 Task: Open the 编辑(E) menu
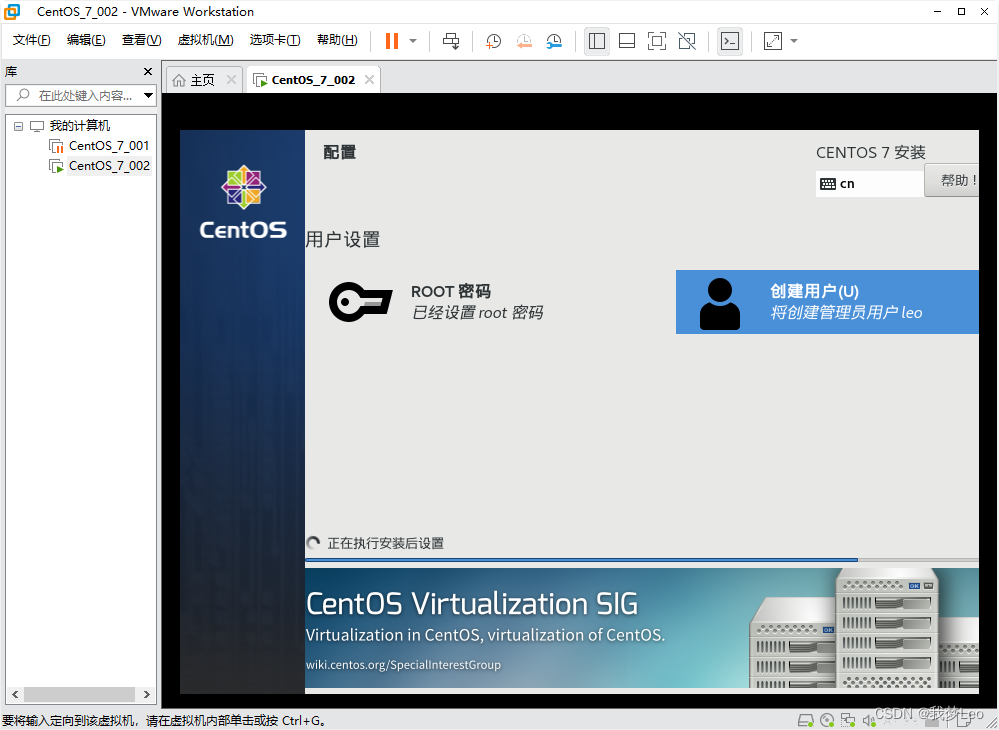pyautogui.click(x=86, y=40)
